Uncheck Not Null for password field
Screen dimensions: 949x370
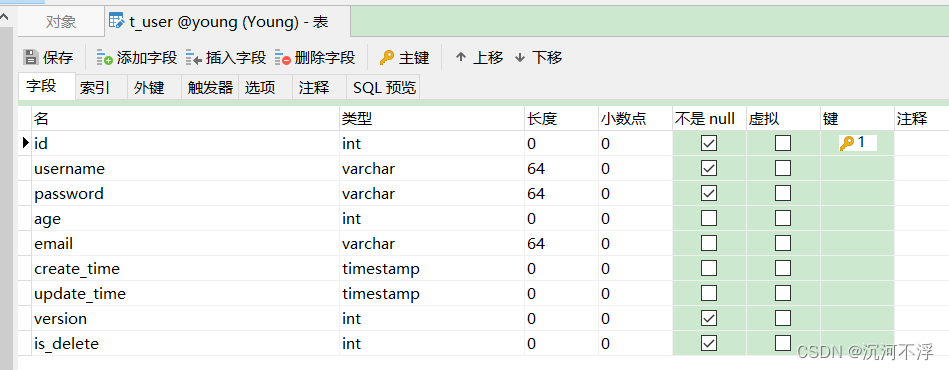pos(709,193)
